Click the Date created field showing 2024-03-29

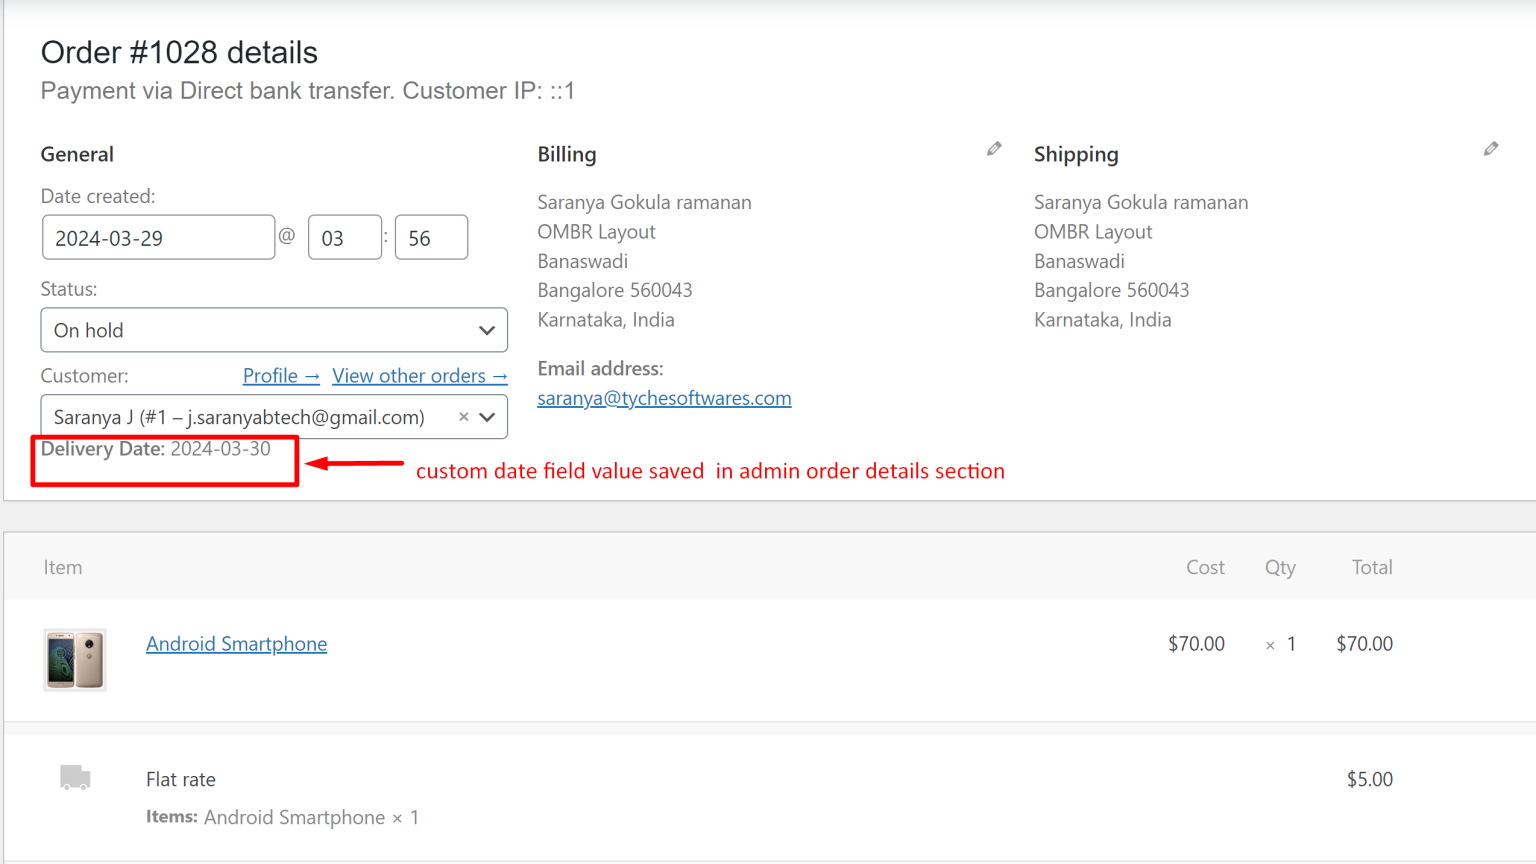coord(158,237)
